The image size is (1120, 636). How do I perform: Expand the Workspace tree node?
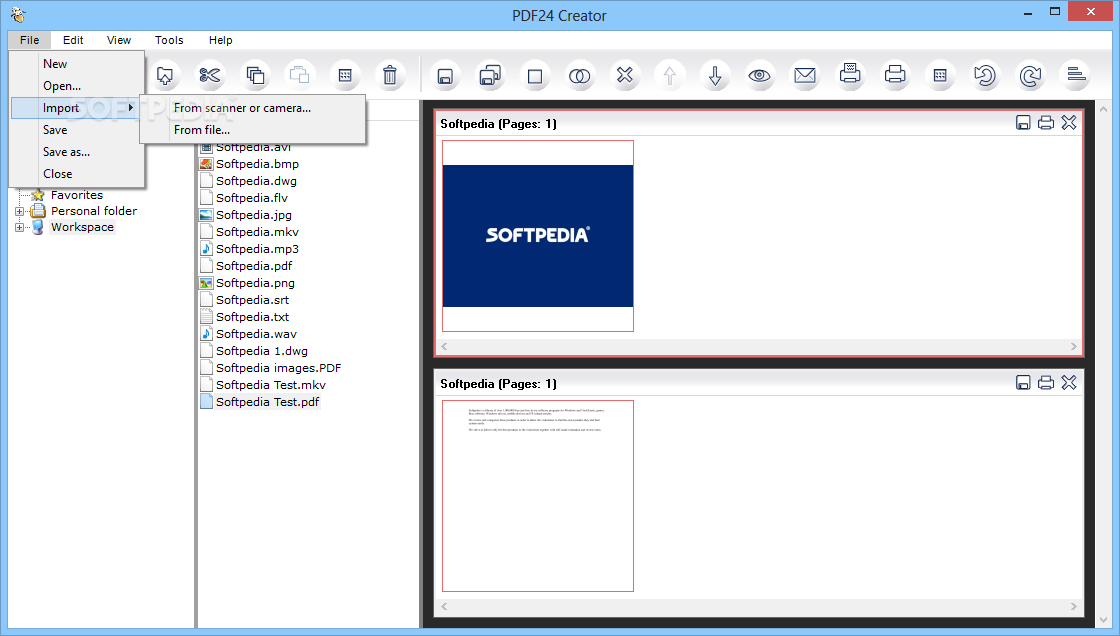point(19,227)
